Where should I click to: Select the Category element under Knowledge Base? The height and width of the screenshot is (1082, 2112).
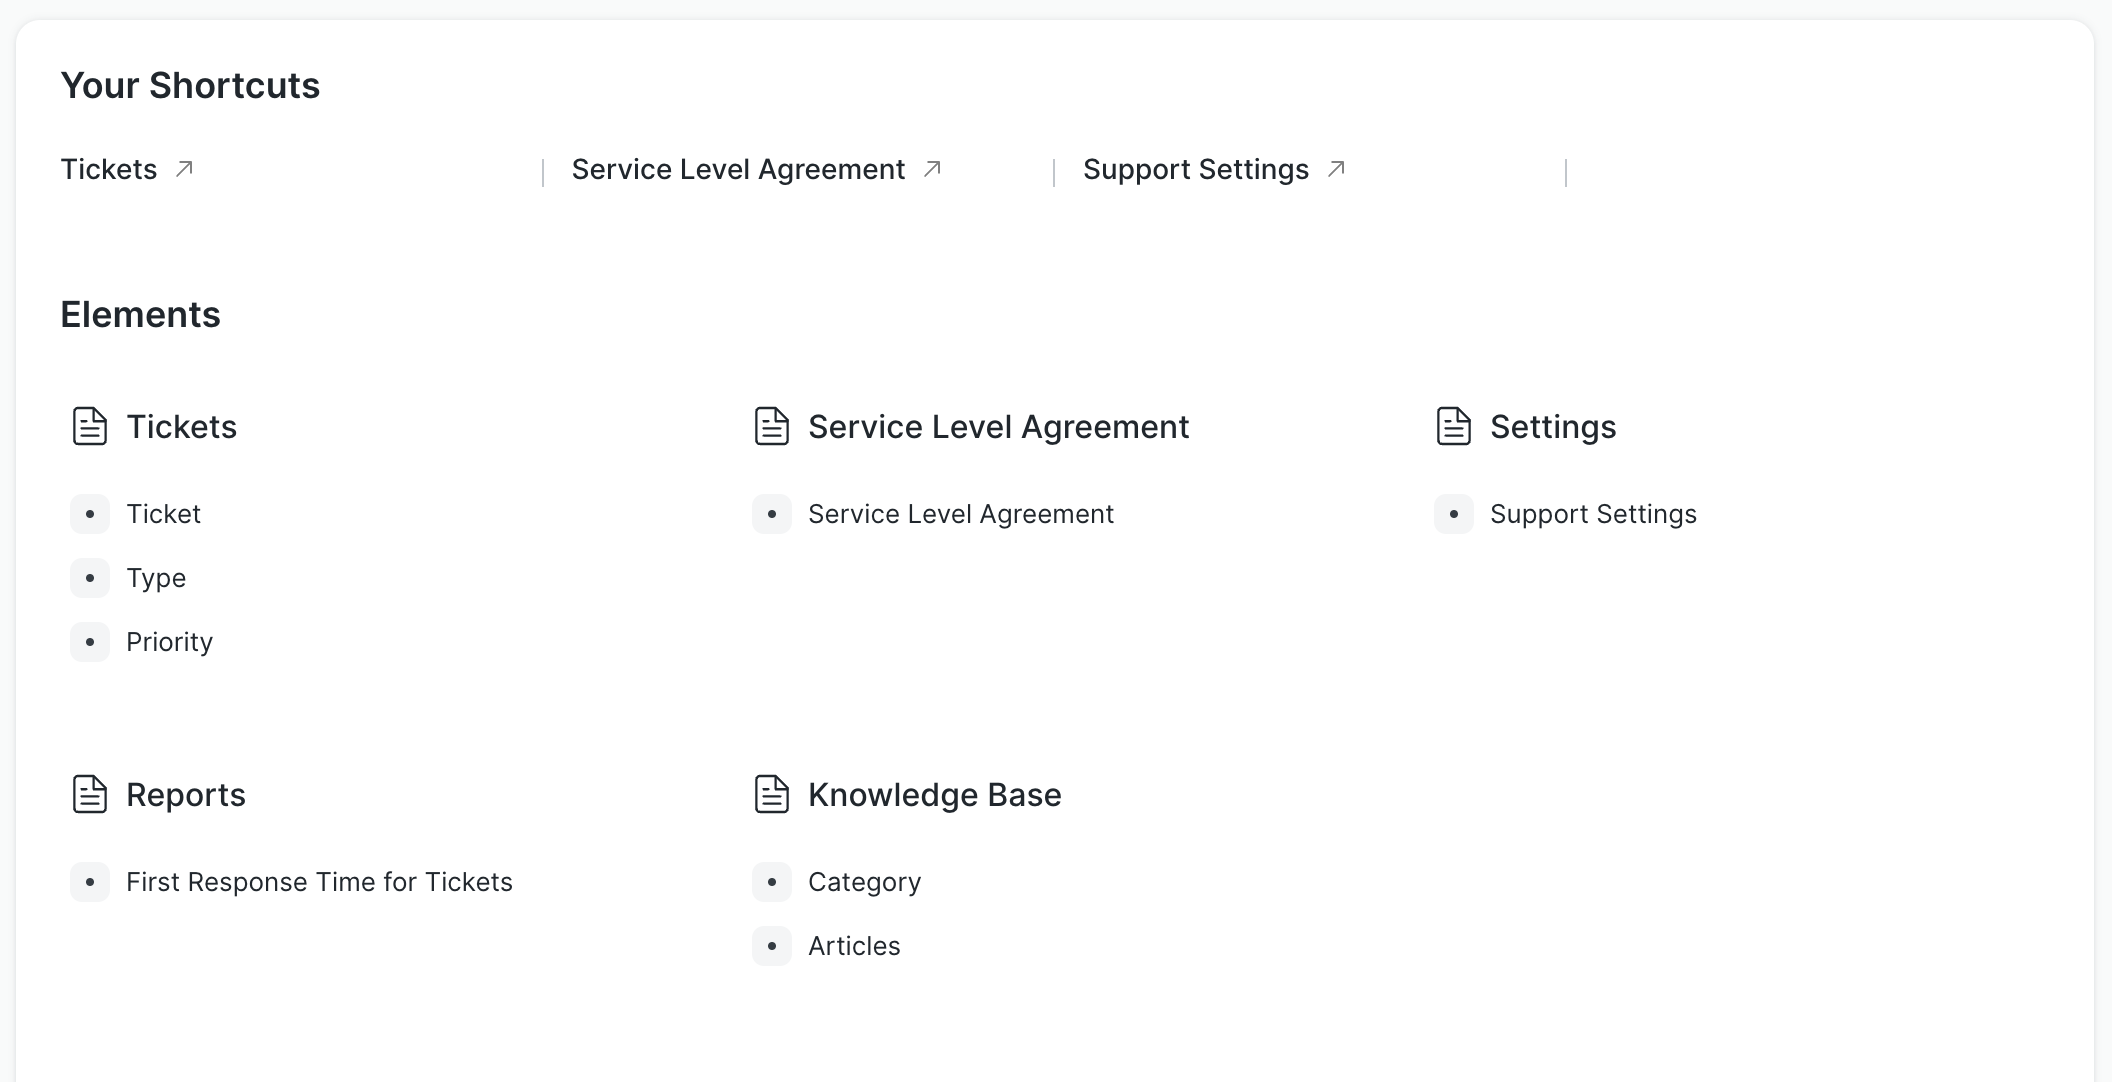[864, 882]
